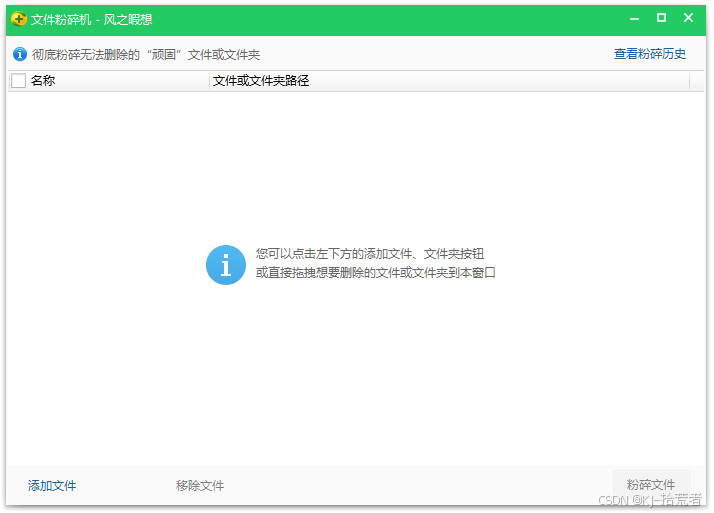Click 移除文件 to remove files
This screenshot has width=714, height=513.
click(x=200, y=485)
